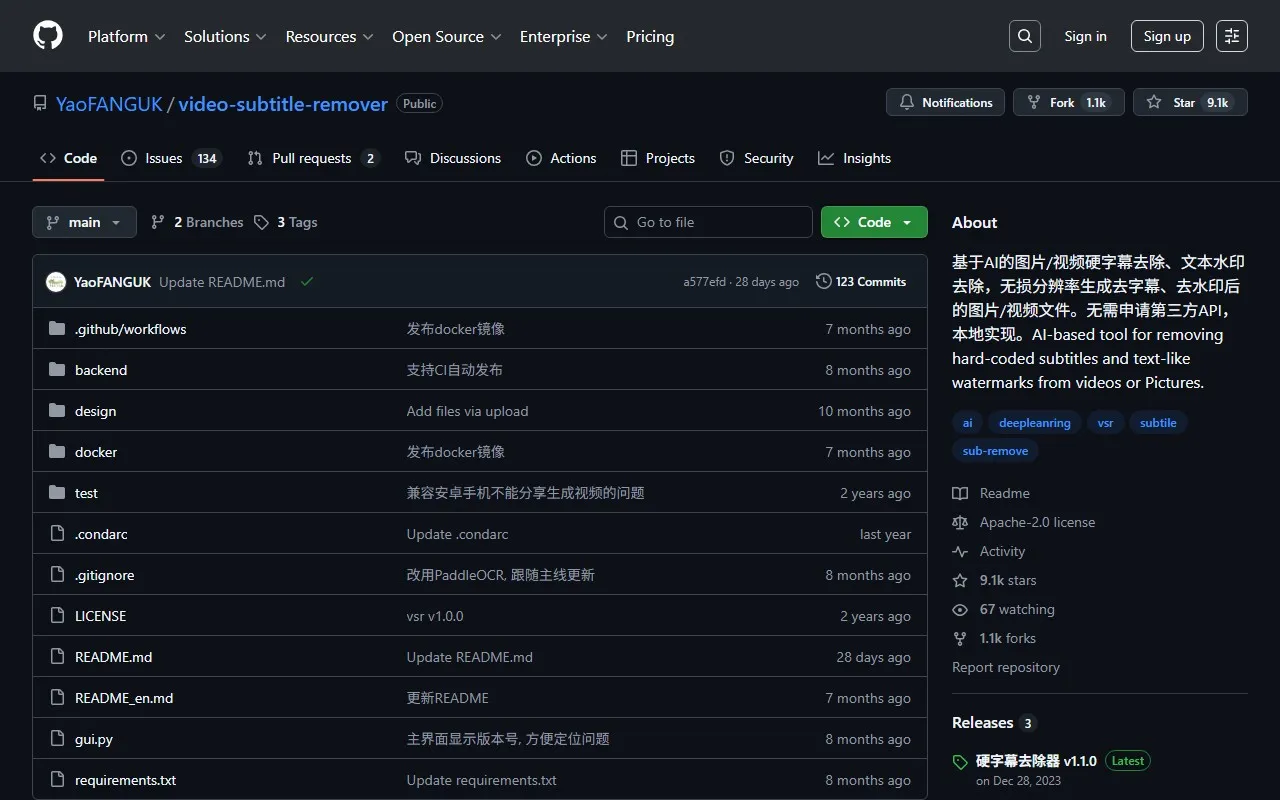Open the Solutions navigation menu
Screen dimensions: 1280x800
(224, 36)
